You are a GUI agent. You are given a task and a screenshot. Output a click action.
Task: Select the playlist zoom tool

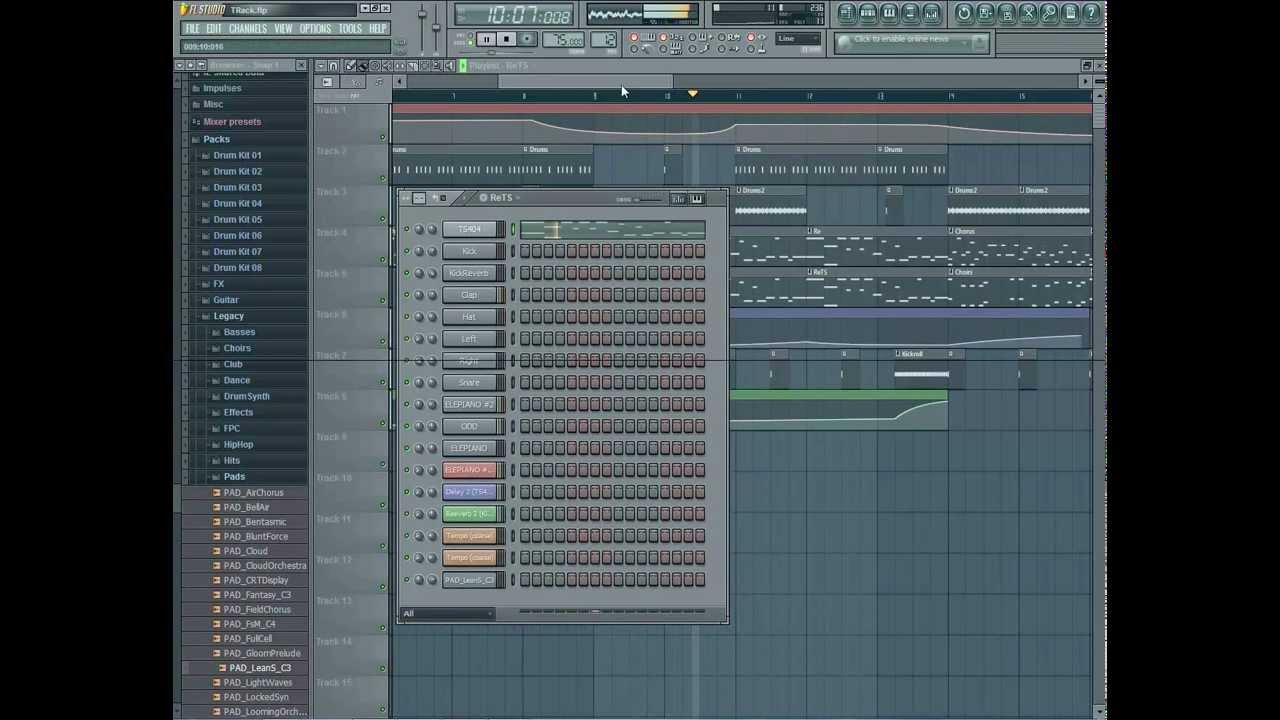(437, 66)
